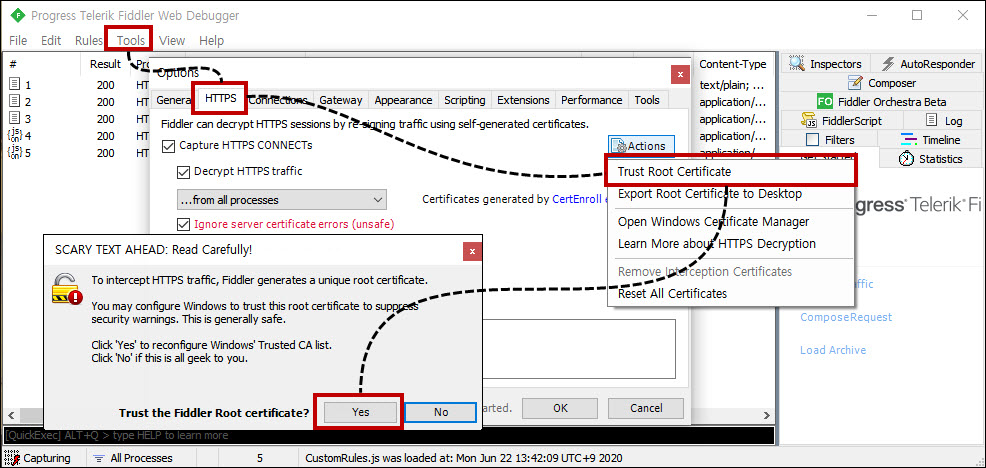The image size is (986, 468).
Task: Toggle Capture HTTPS CONNECTs checkbox
Action: click(168, 145)
